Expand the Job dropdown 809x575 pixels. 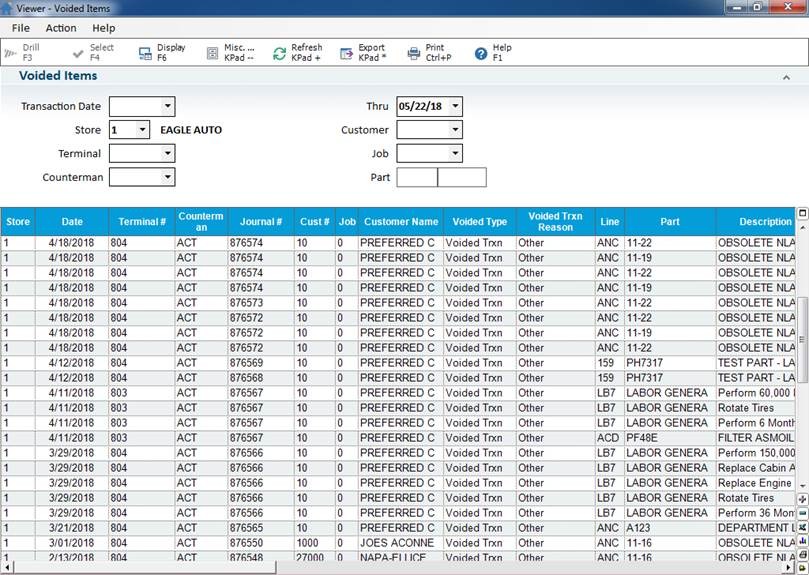click(x=455, y=153)
